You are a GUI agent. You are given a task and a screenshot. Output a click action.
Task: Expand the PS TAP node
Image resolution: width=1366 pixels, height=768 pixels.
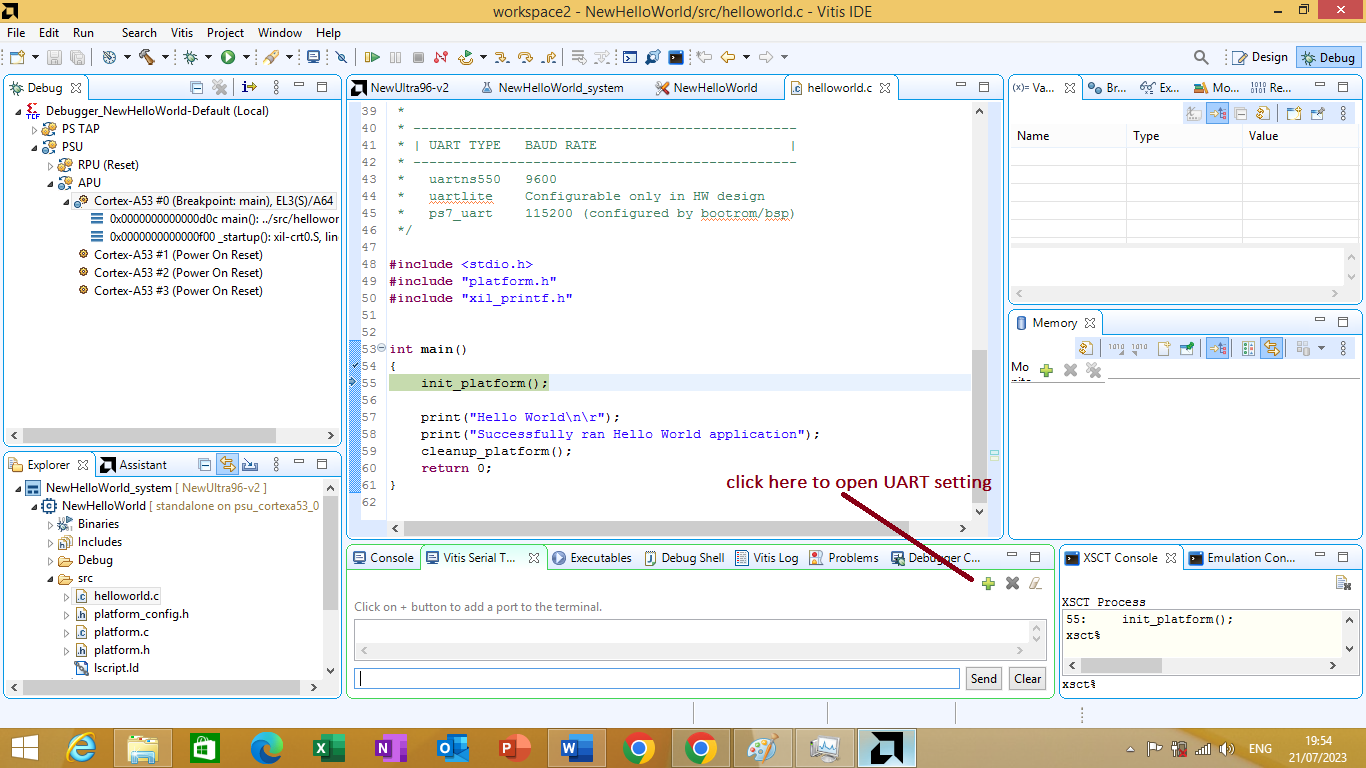(34, 129)
